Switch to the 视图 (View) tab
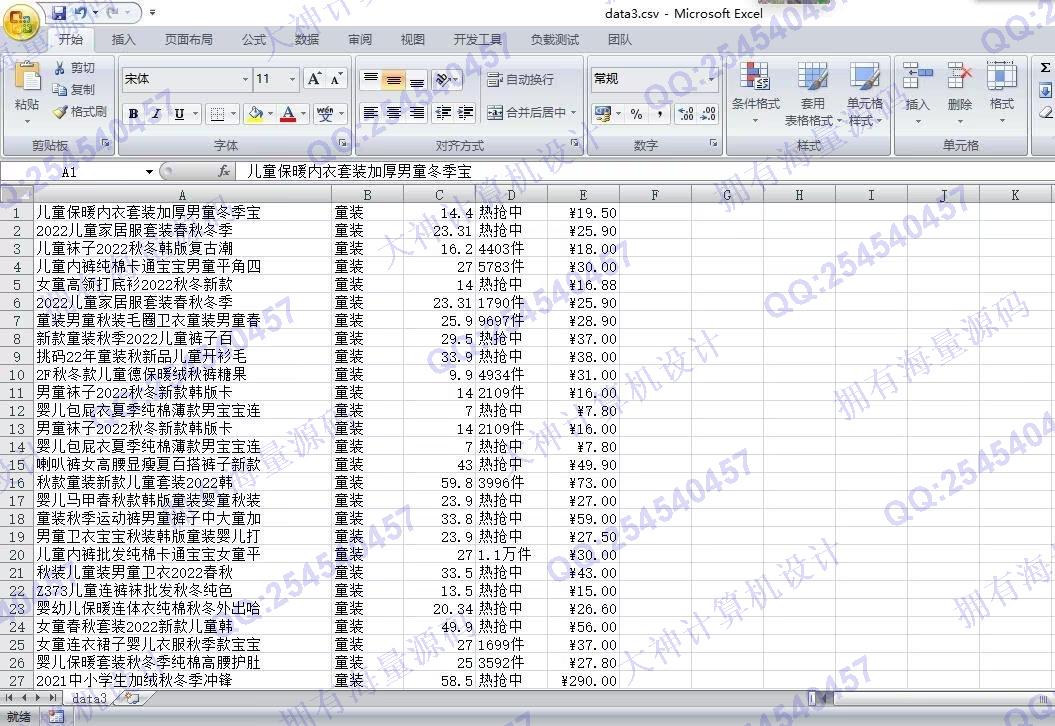Screen dimensions: 1055x726 coord(412,40)
